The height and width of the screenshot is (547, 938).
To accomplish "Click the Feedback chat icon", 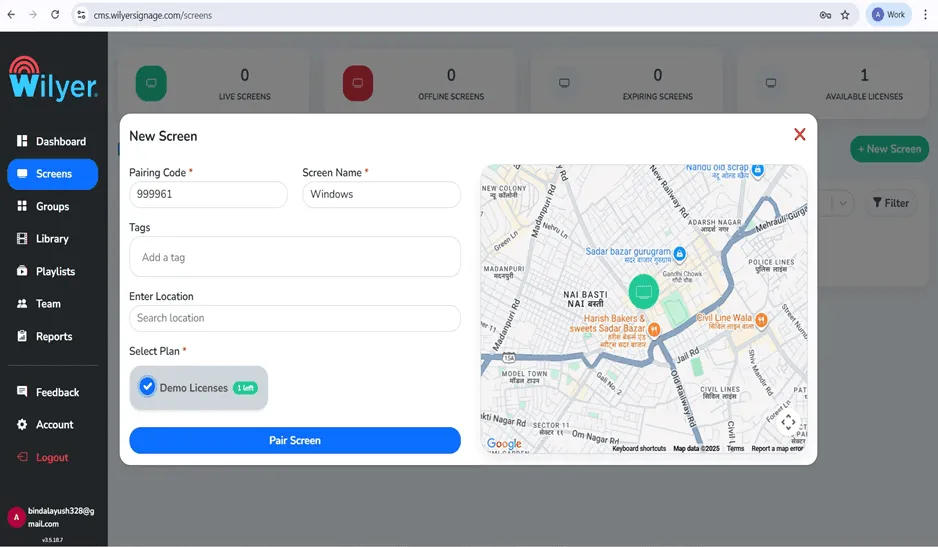I will [22, 391].
